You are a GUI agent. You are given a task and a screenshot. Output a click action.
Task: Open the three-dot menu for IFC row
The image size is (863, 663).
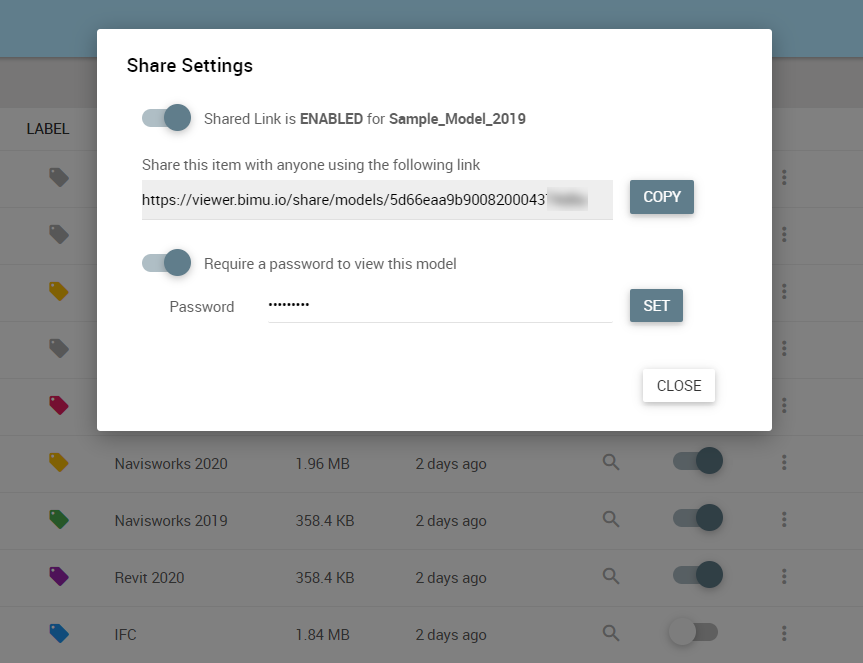pos(784,633)
